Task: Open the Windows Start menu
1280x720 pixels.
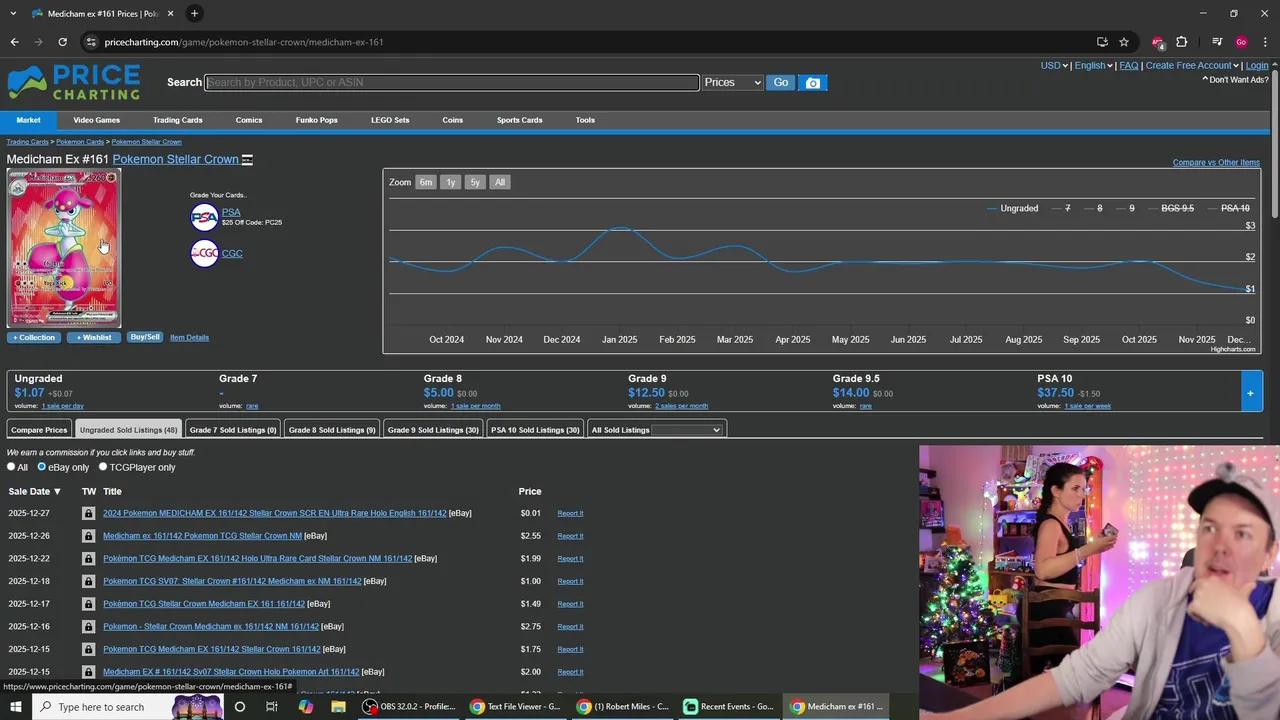Action: pos(15,707)
